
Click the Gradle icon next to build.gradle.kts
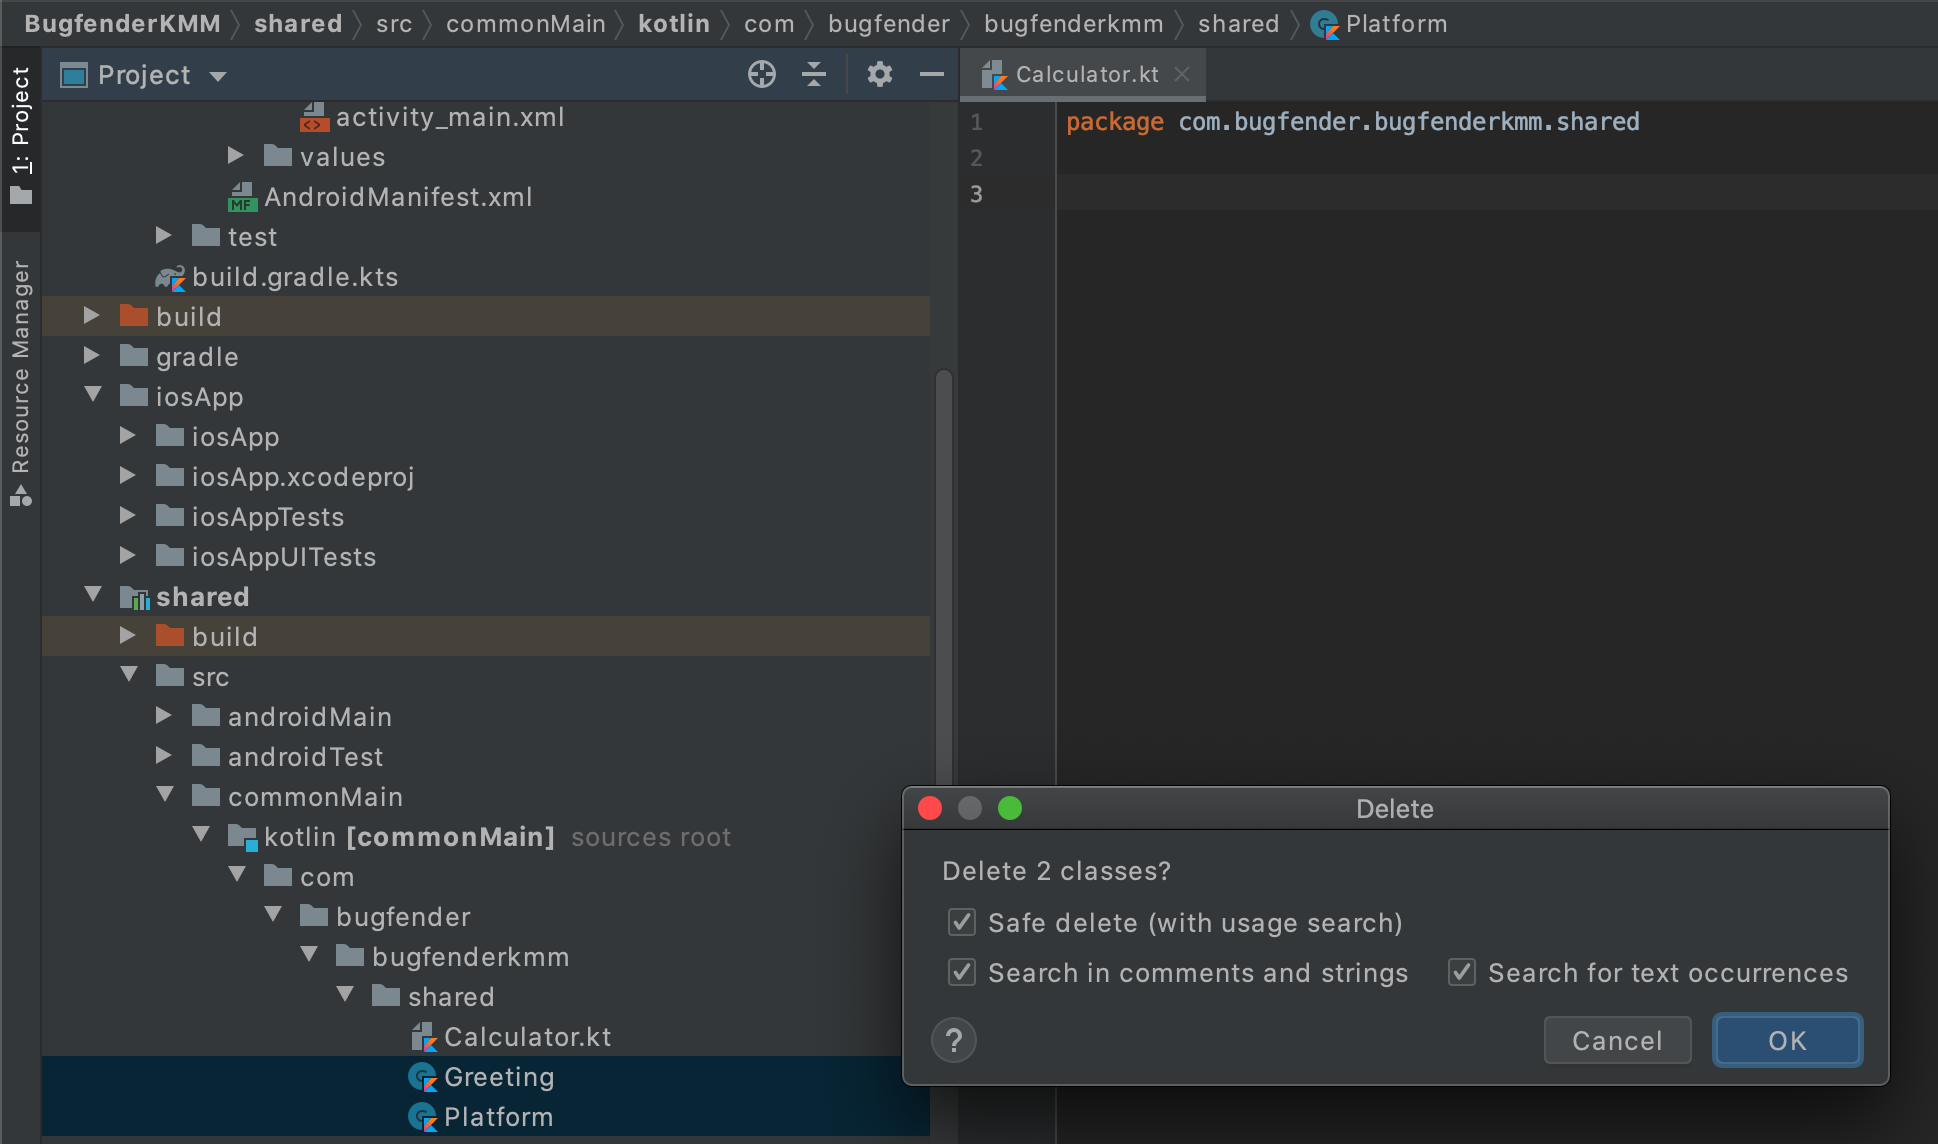pos(170,277)
